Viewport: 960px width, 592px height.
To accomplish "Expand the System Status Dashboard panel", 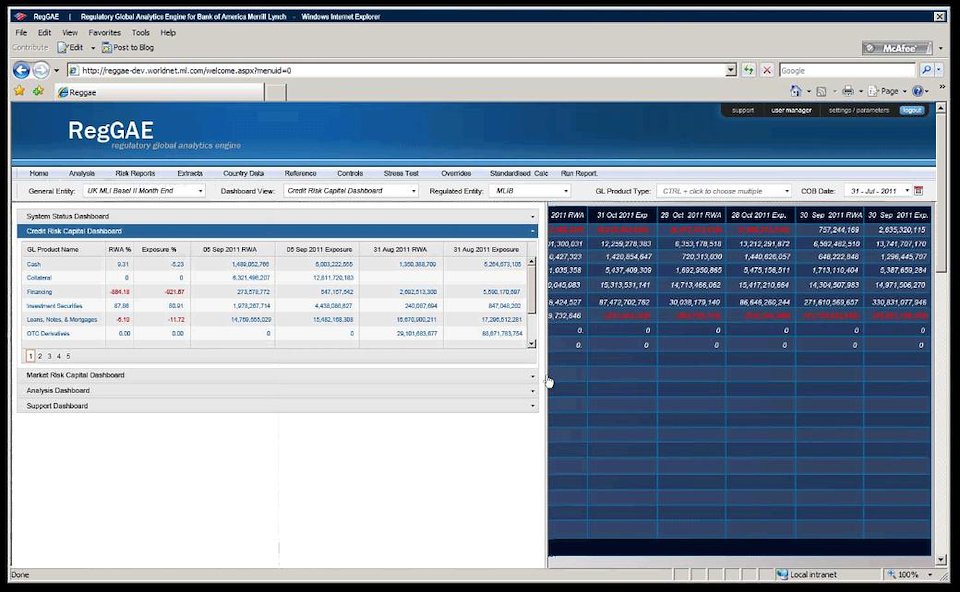I will pyautogui.click(x=277, y=216).
